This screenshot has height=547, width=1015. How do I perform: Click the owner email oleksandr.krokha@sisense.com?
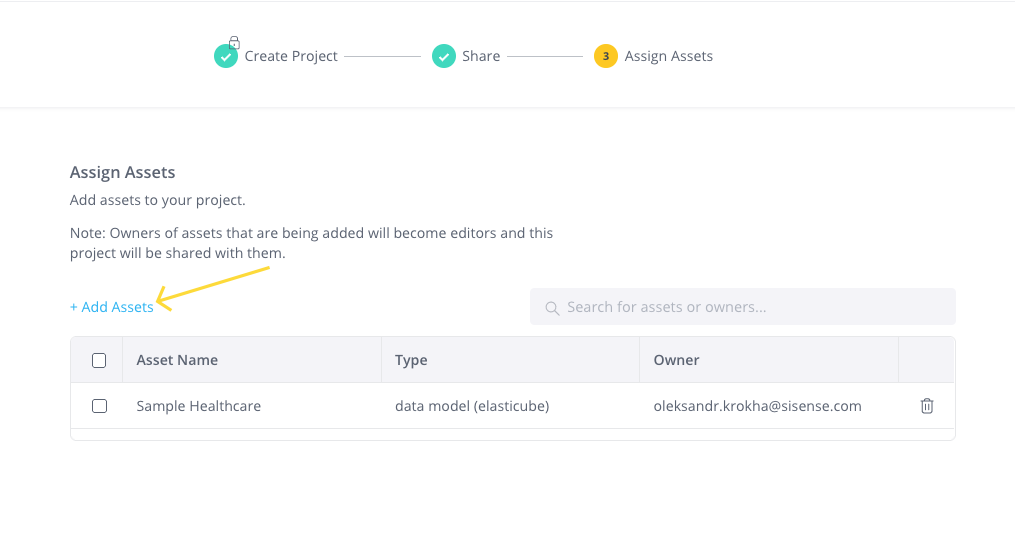(757, 406)
